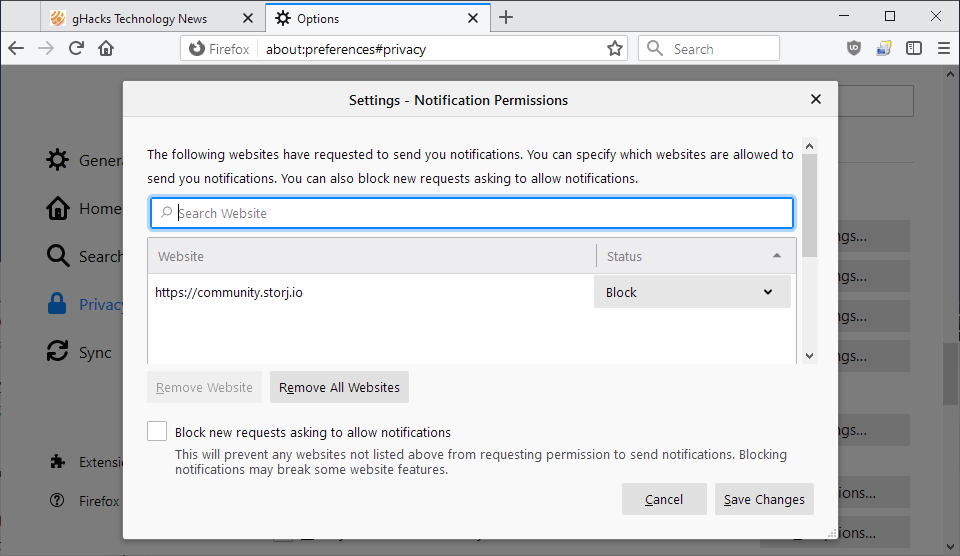Open the Home preferences category

pos(84,209)
